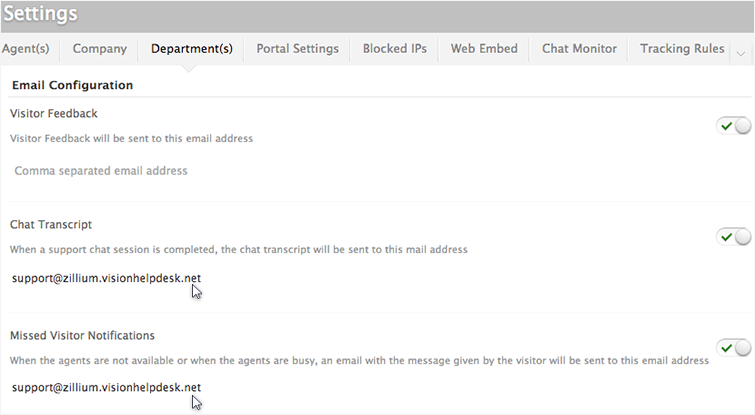755x415 pixels.
Task: Expand the more-tabs chevron after Tracking Rules
Action: pyautogui.click(x=740, y=50)
